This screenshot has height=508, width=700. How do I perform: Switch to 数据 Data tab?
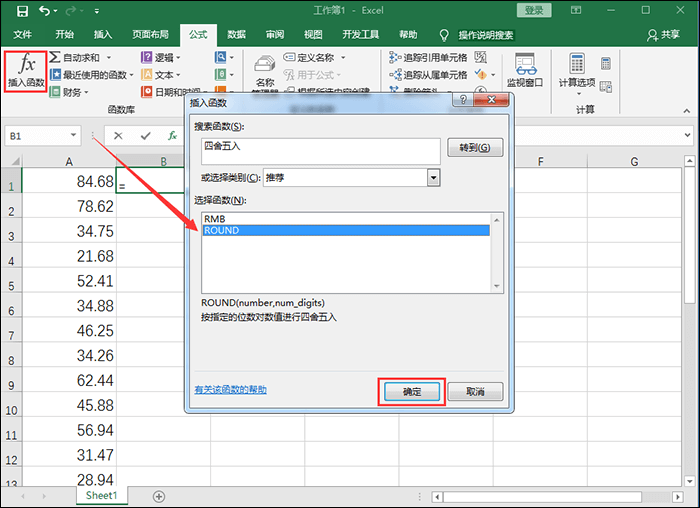(236, 34)
